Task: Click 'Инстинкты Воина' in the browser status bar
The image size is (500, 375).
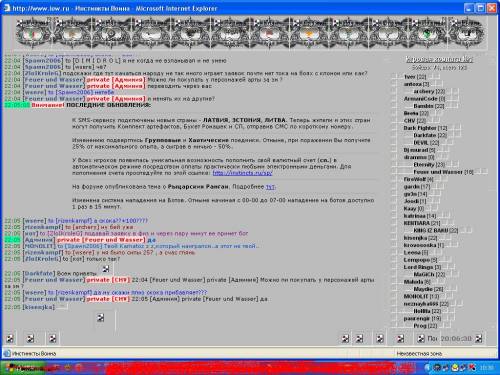Action: [34, 354]
